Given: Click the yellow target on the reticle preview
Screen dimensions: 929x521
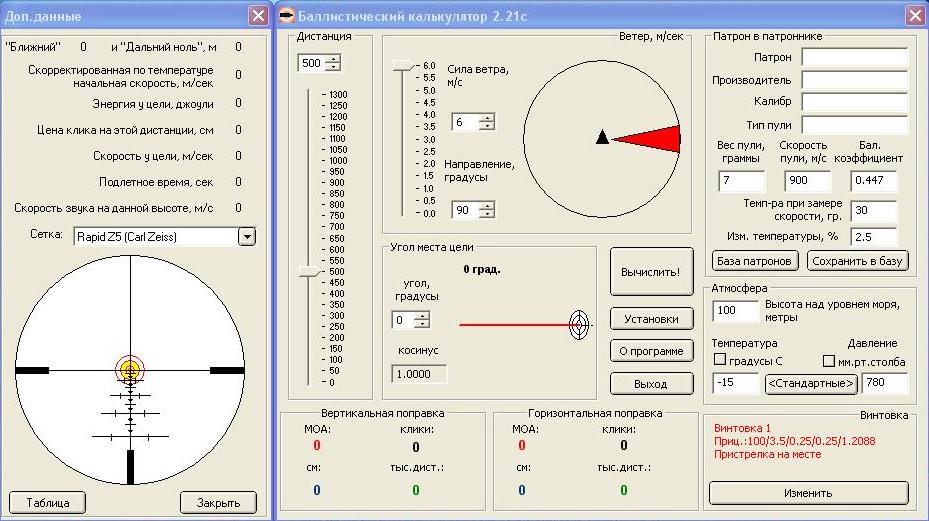Looking at the screenshot, I should pos(130,370).
